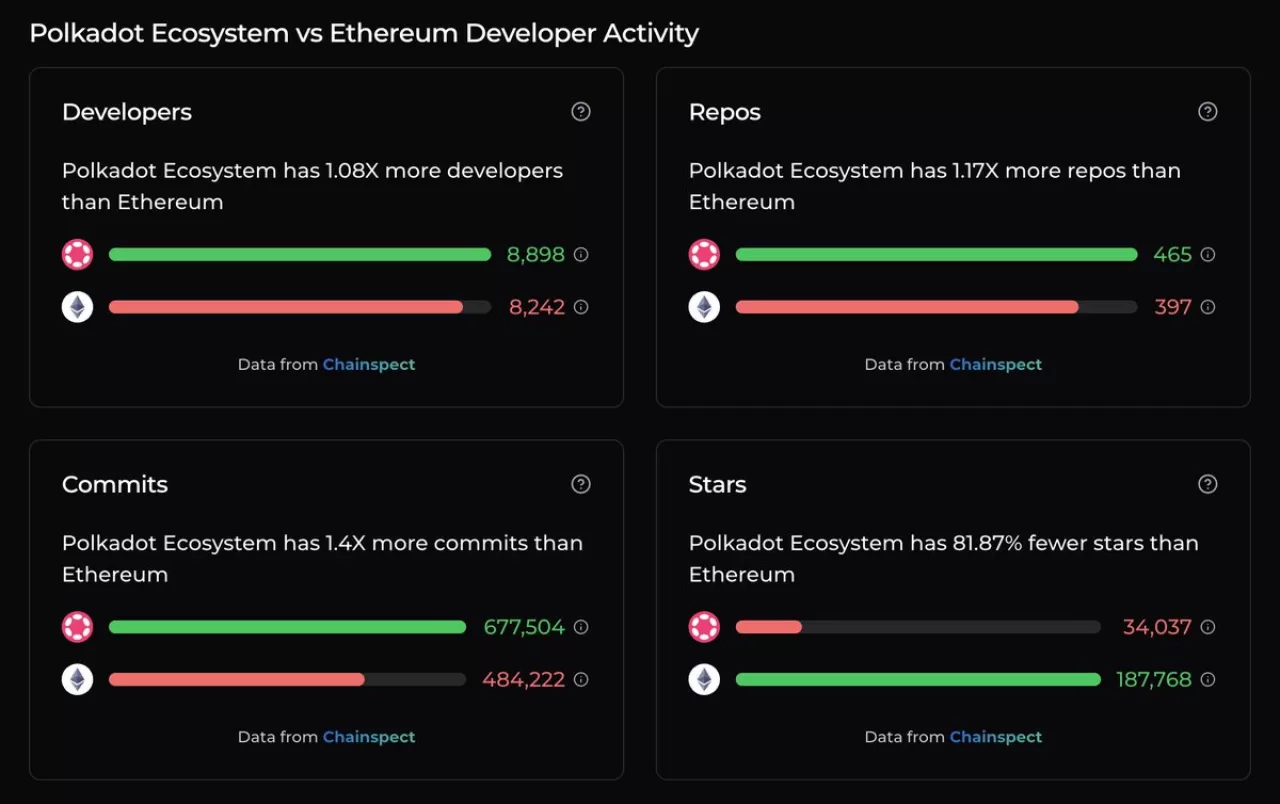This screenshot has height=804, width=1280.
Task: Follow Chainspect link in Stars card
Action: click(x=995, y=737)
